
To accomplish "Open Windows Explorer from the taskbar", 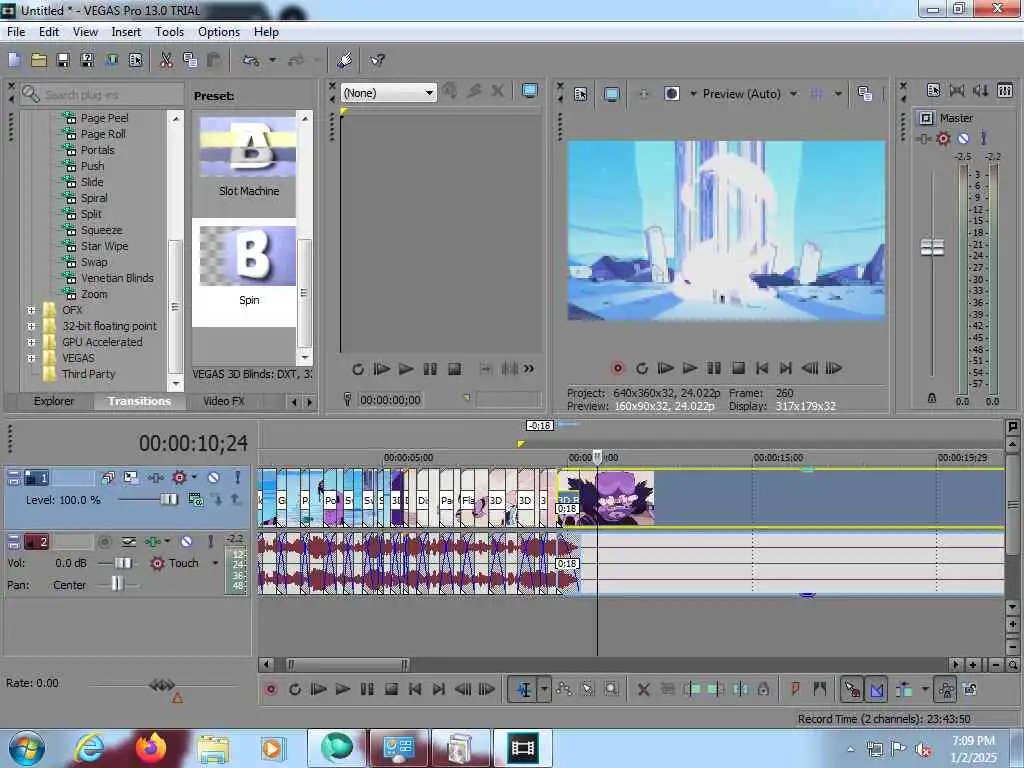I will [x=213, y=748].
